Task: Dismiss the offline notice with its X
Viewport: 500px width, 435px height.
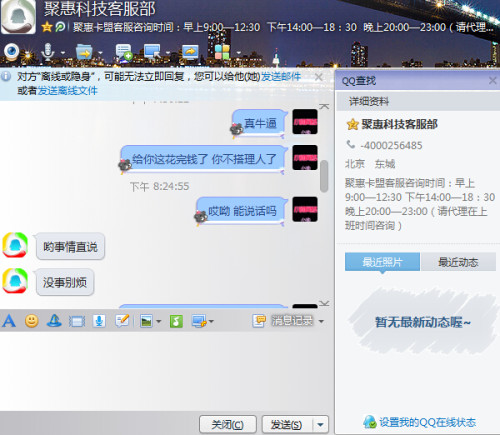Action: pos(318,77)
